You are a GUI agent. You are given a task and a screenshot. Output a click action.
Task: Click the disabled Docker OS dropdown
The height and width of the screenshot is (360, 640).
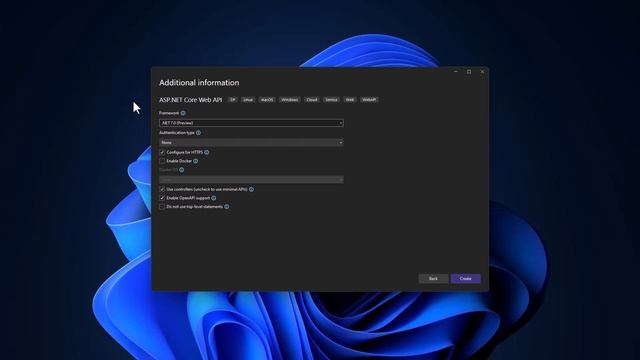pos(251,180)
